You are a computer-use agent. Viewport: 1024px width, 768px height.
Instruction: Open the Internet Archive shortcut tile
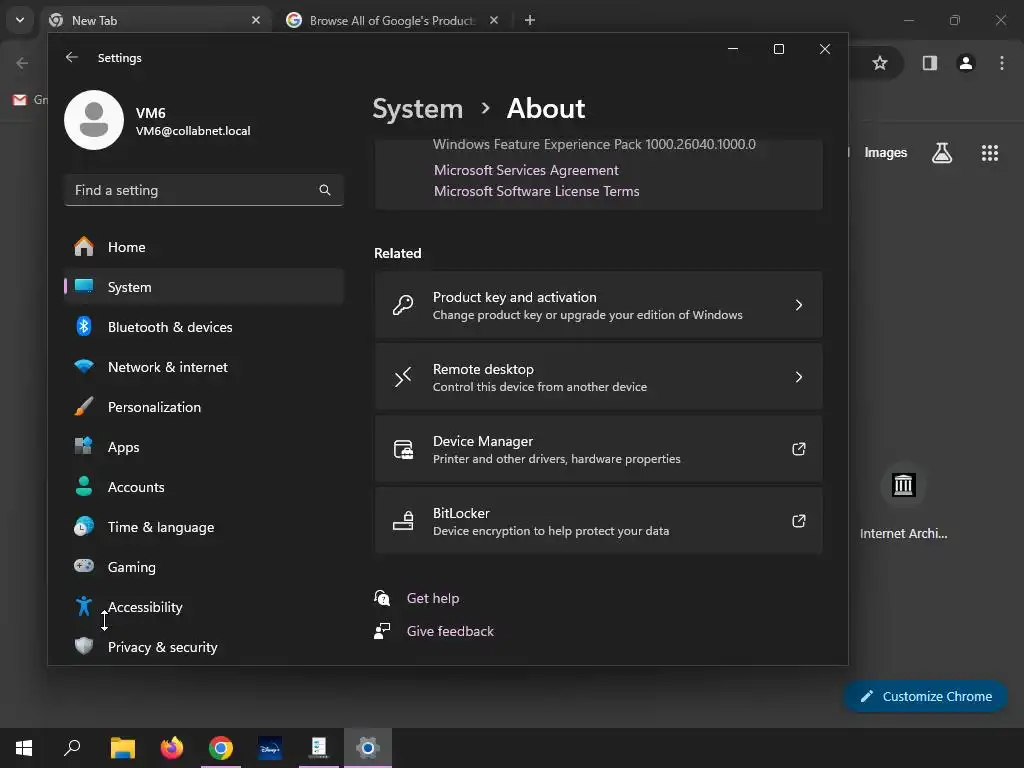pos(903,503)
